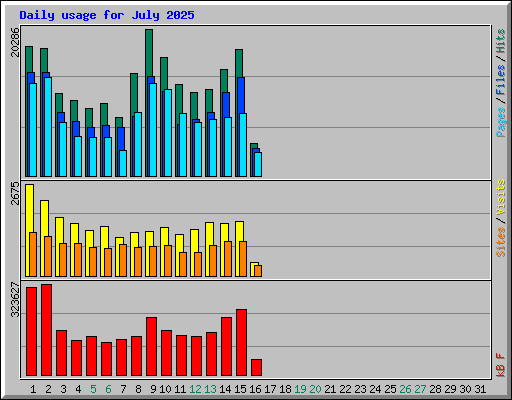512x400 pixels.
Task: Select green weekend day label 13
Action: [x=210, y=389]
